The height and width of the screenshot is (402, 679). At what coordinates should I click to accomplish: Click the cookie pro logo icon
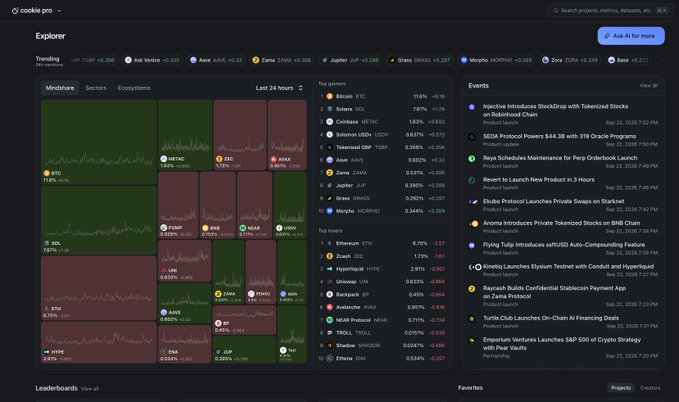[15, 10]
